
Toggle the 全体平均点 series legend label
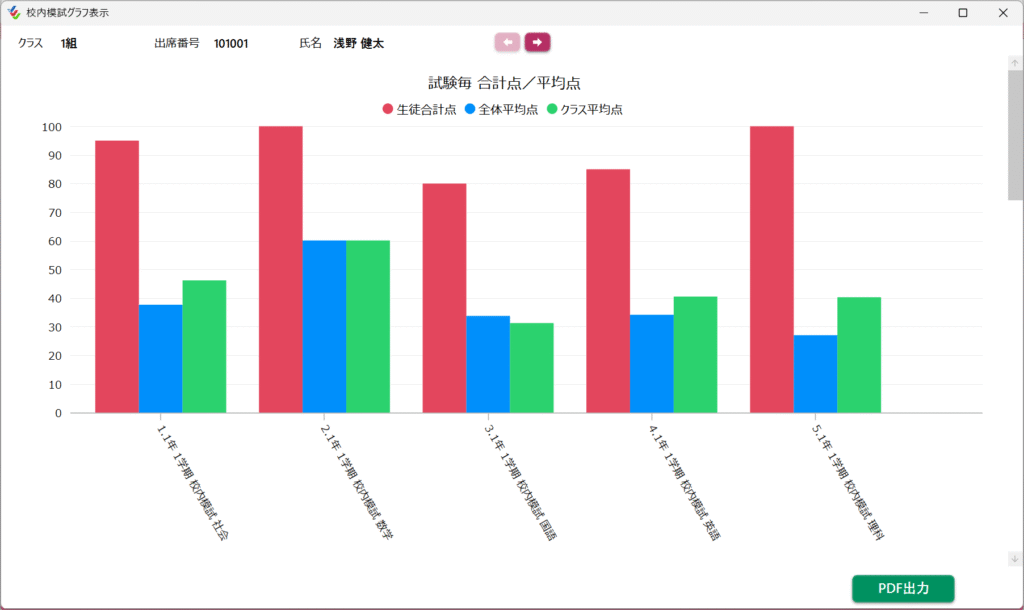(x=508, y=109)
